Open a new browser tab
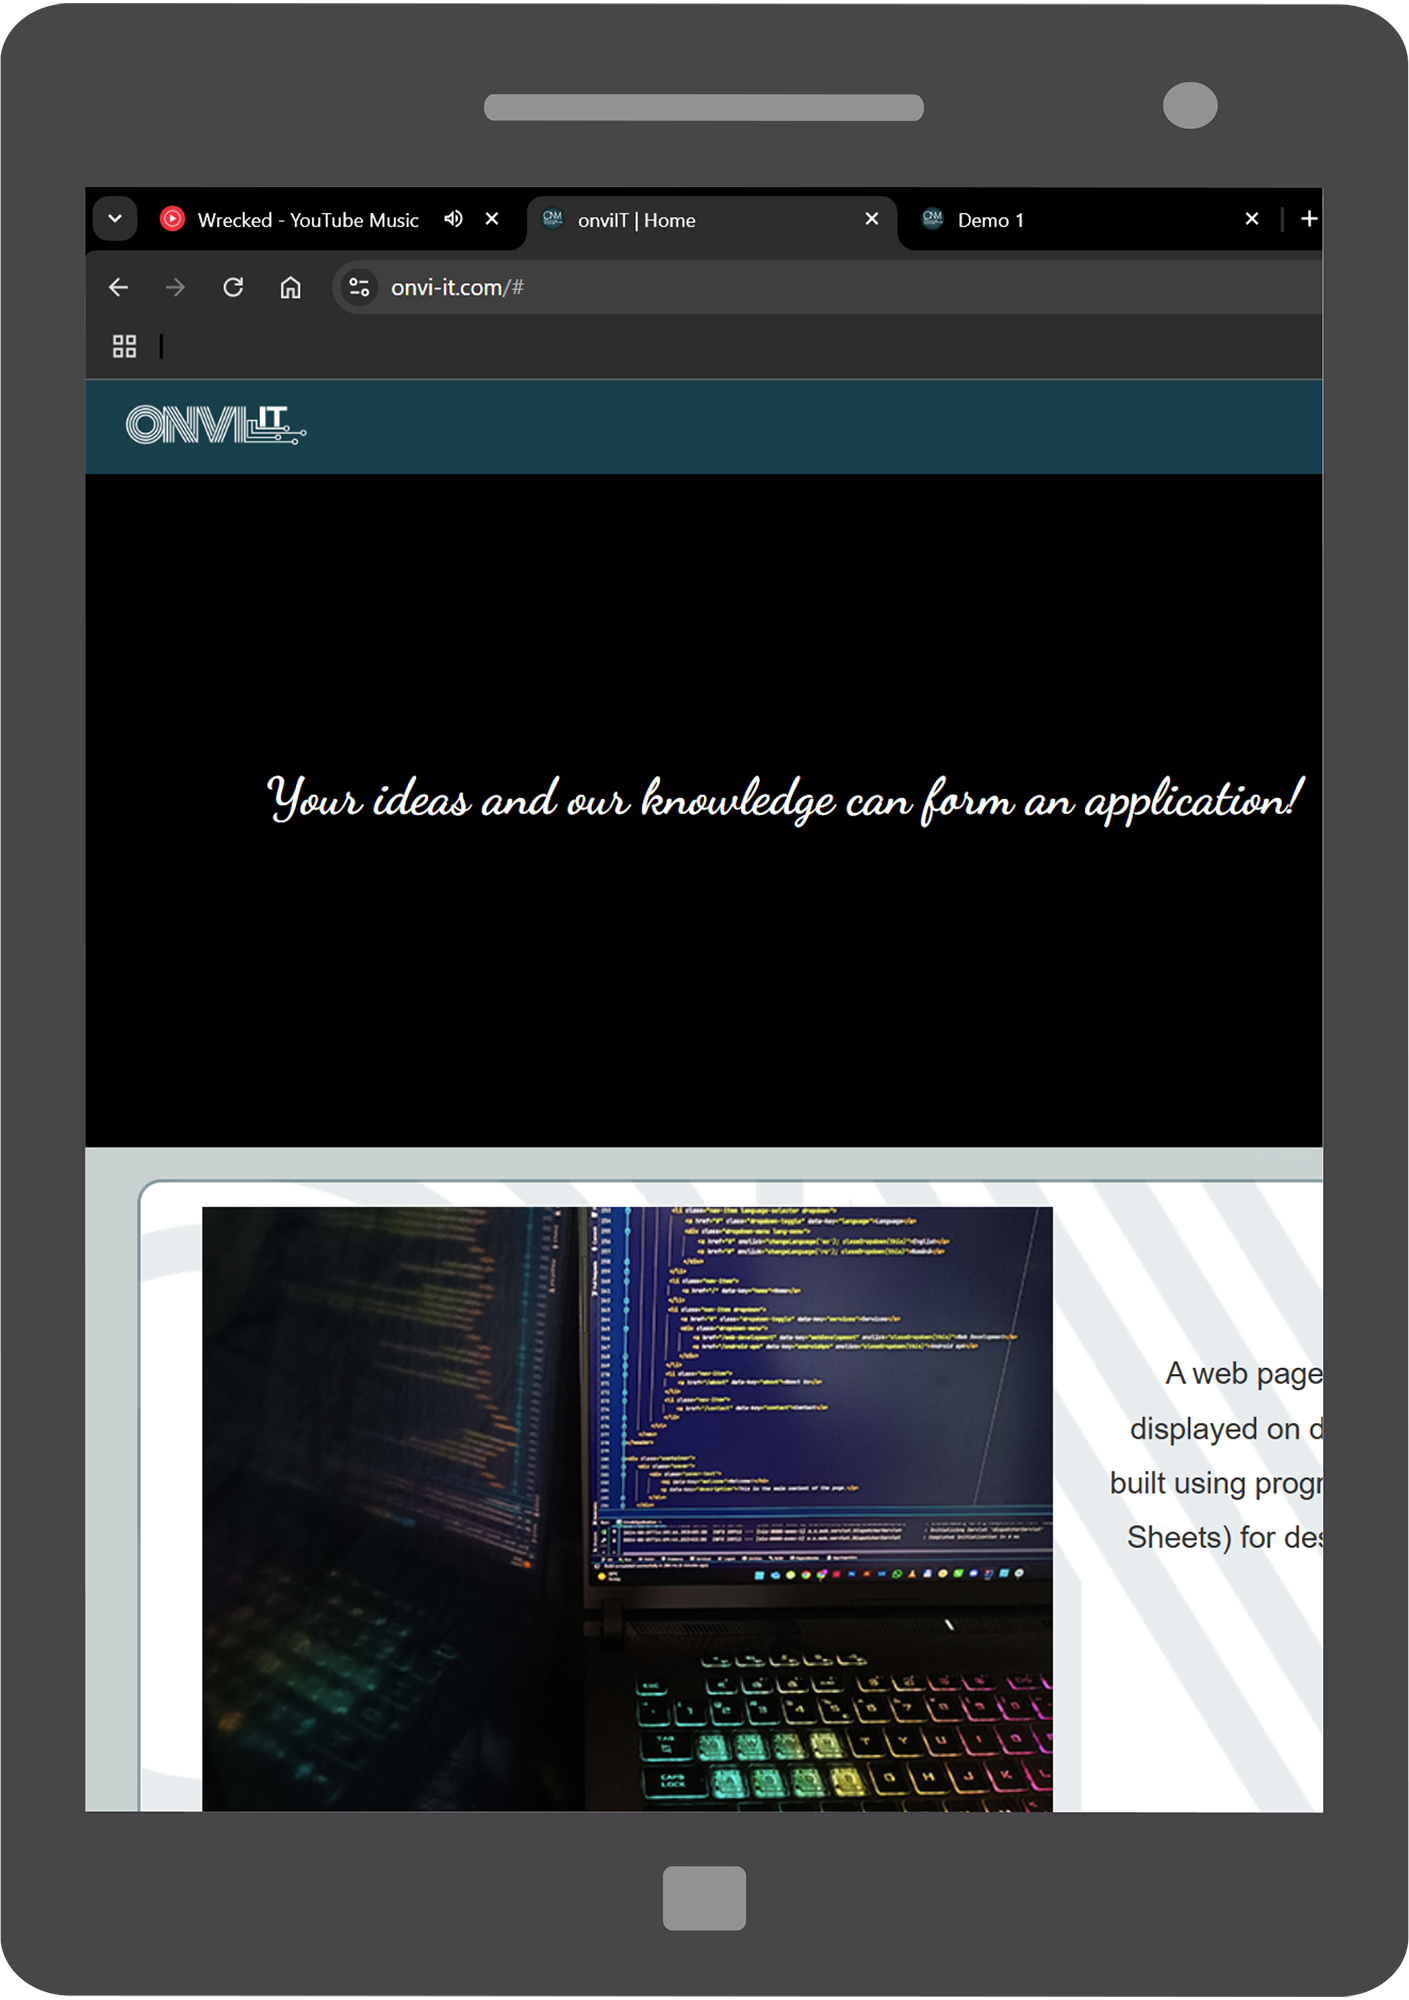The width and height of the screenshot is (1409, 2000). coord(1308,219)
